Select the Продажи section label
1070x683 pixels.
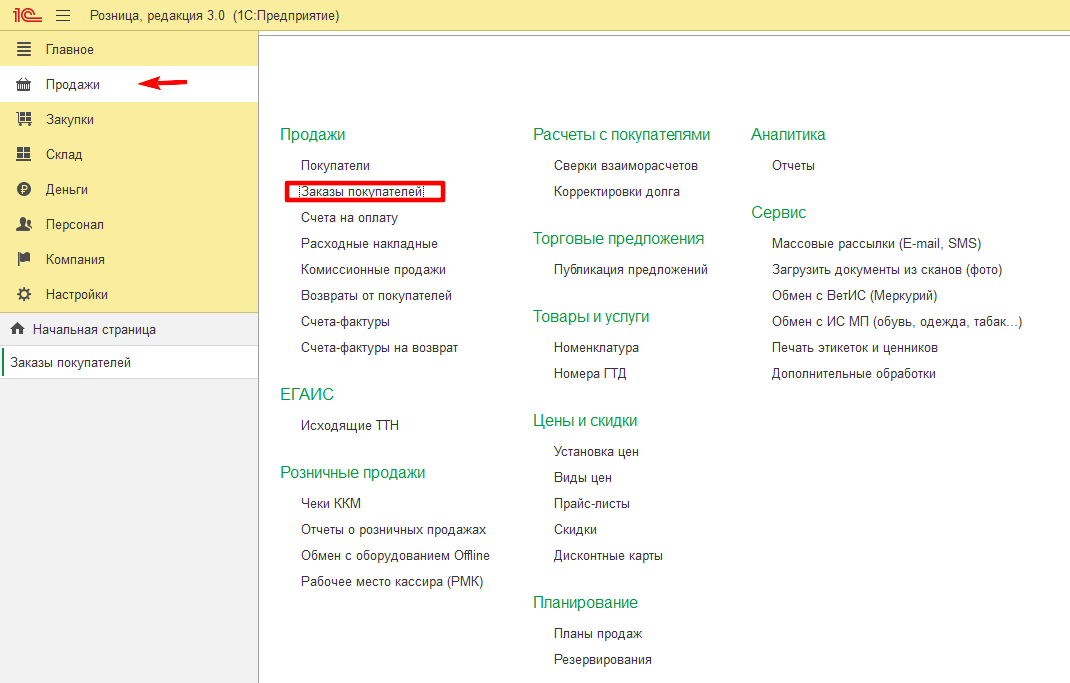(72, 85)
